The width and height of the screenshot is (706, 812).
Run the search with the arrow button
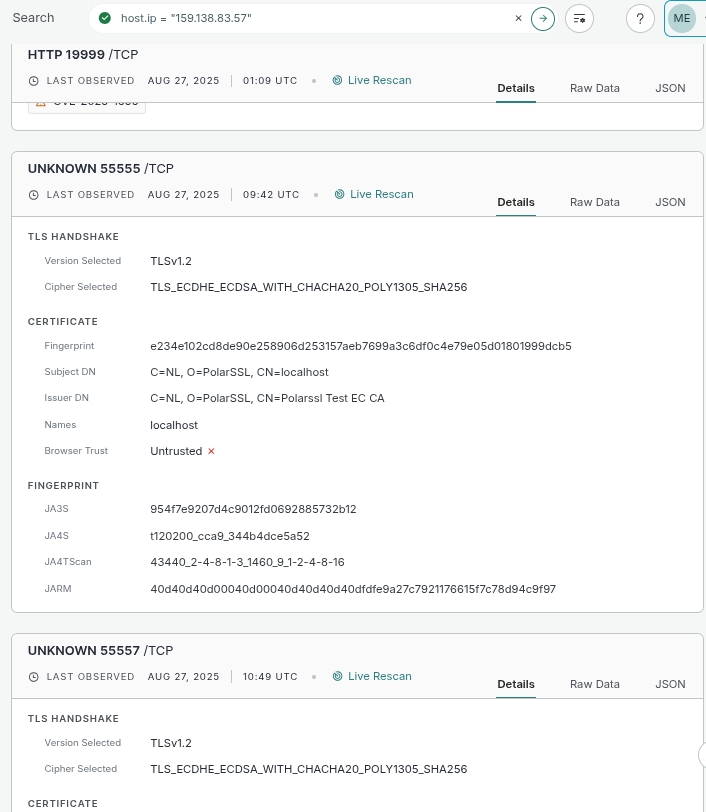click(542, 18)
